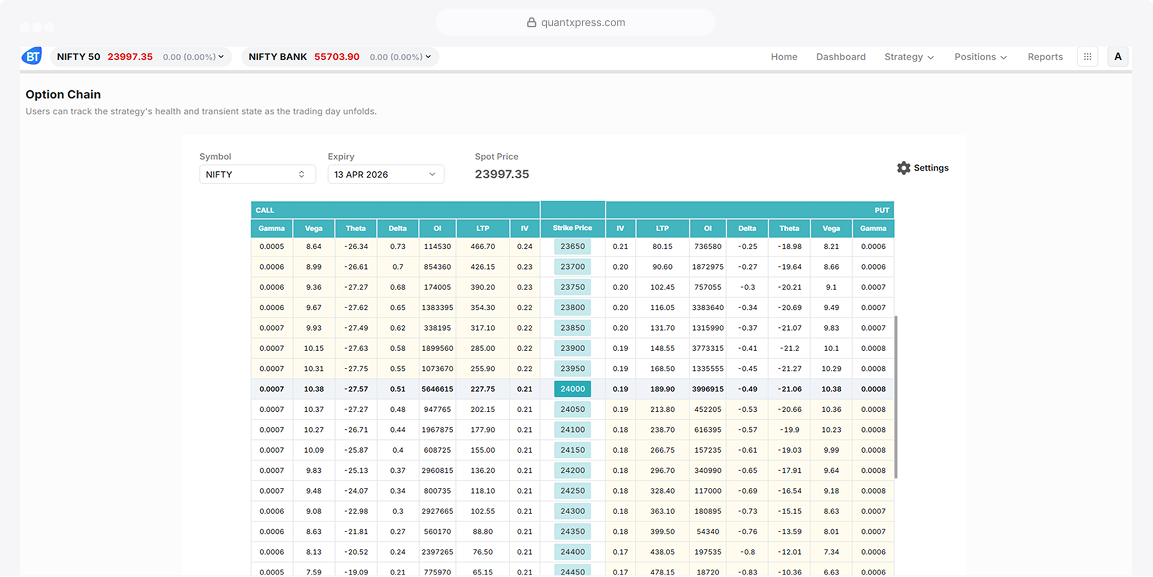Expand the Strategy menu
This screenshot has height=577, width=1153.
click(909, 57)
